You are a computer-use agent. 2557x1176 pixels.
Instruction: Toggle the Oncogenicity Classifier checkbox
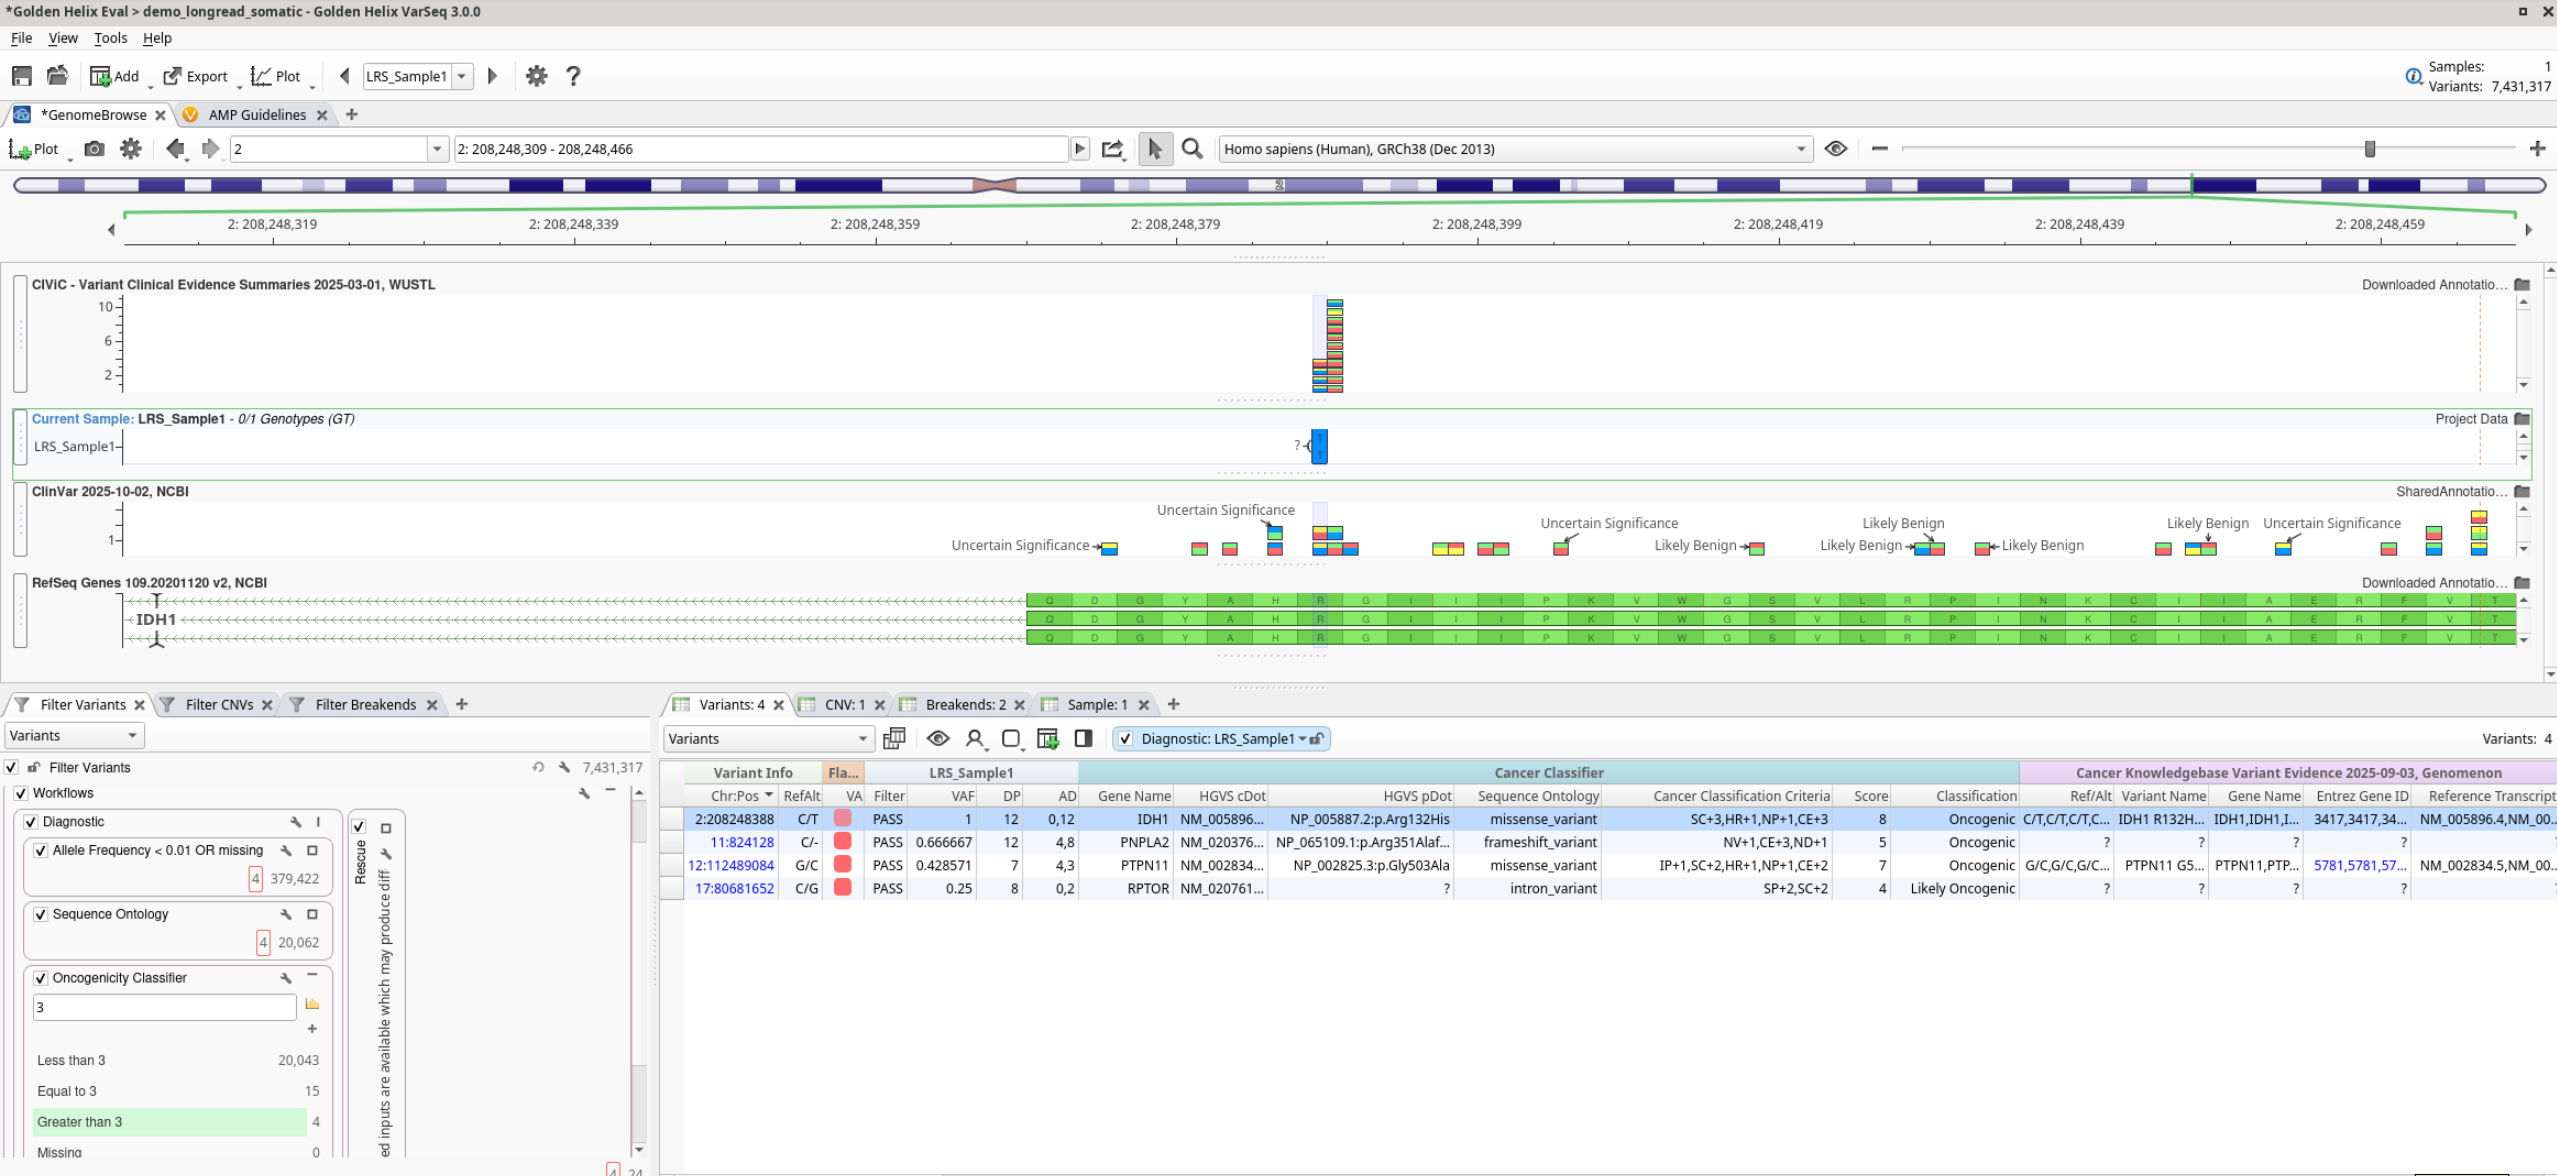click(41, 978)
